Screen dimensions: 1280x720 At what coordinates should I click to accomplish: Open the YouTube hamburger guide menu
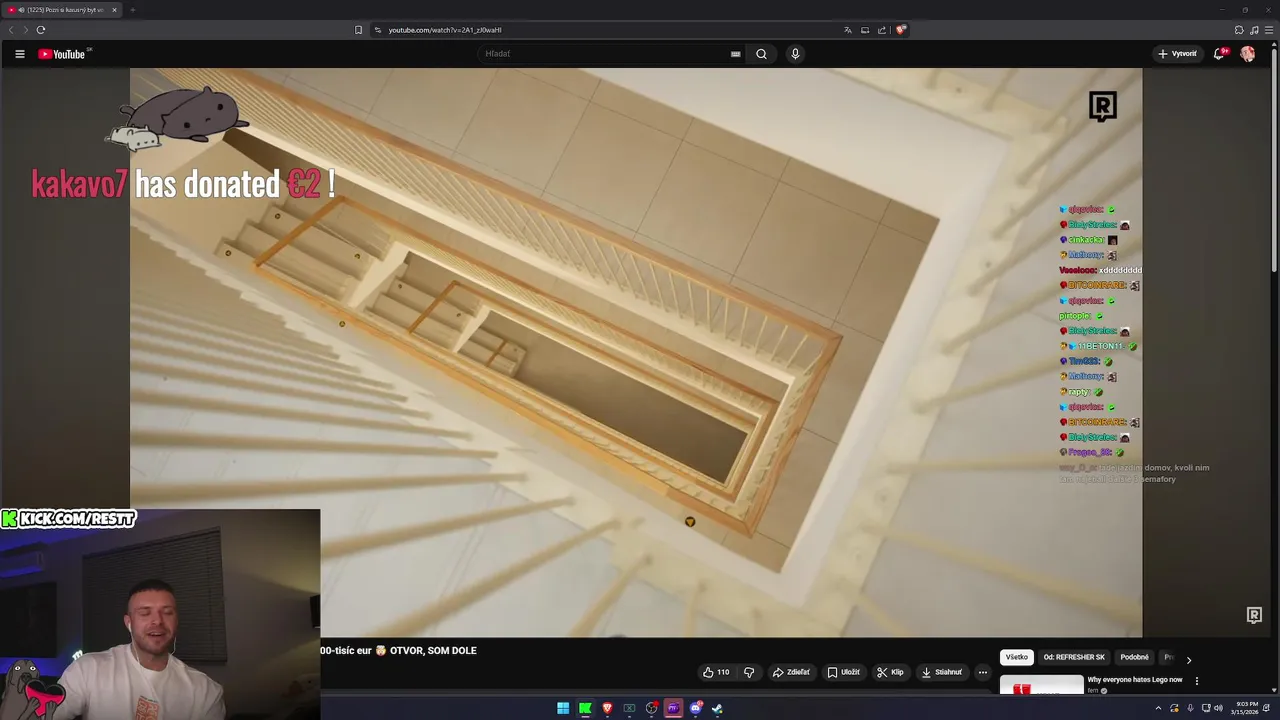point(19,54)
